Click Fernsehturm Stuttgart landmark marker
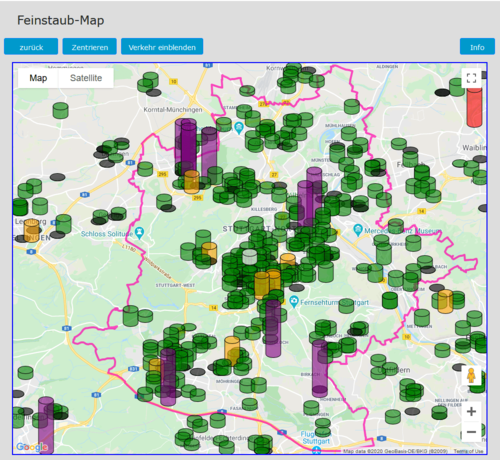 click(x=294, y=302)
